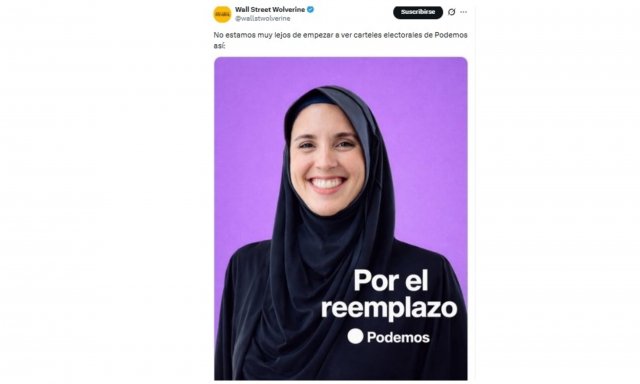Click the trailing "así:" text line

pyautogui.click(x=219, y=46)
